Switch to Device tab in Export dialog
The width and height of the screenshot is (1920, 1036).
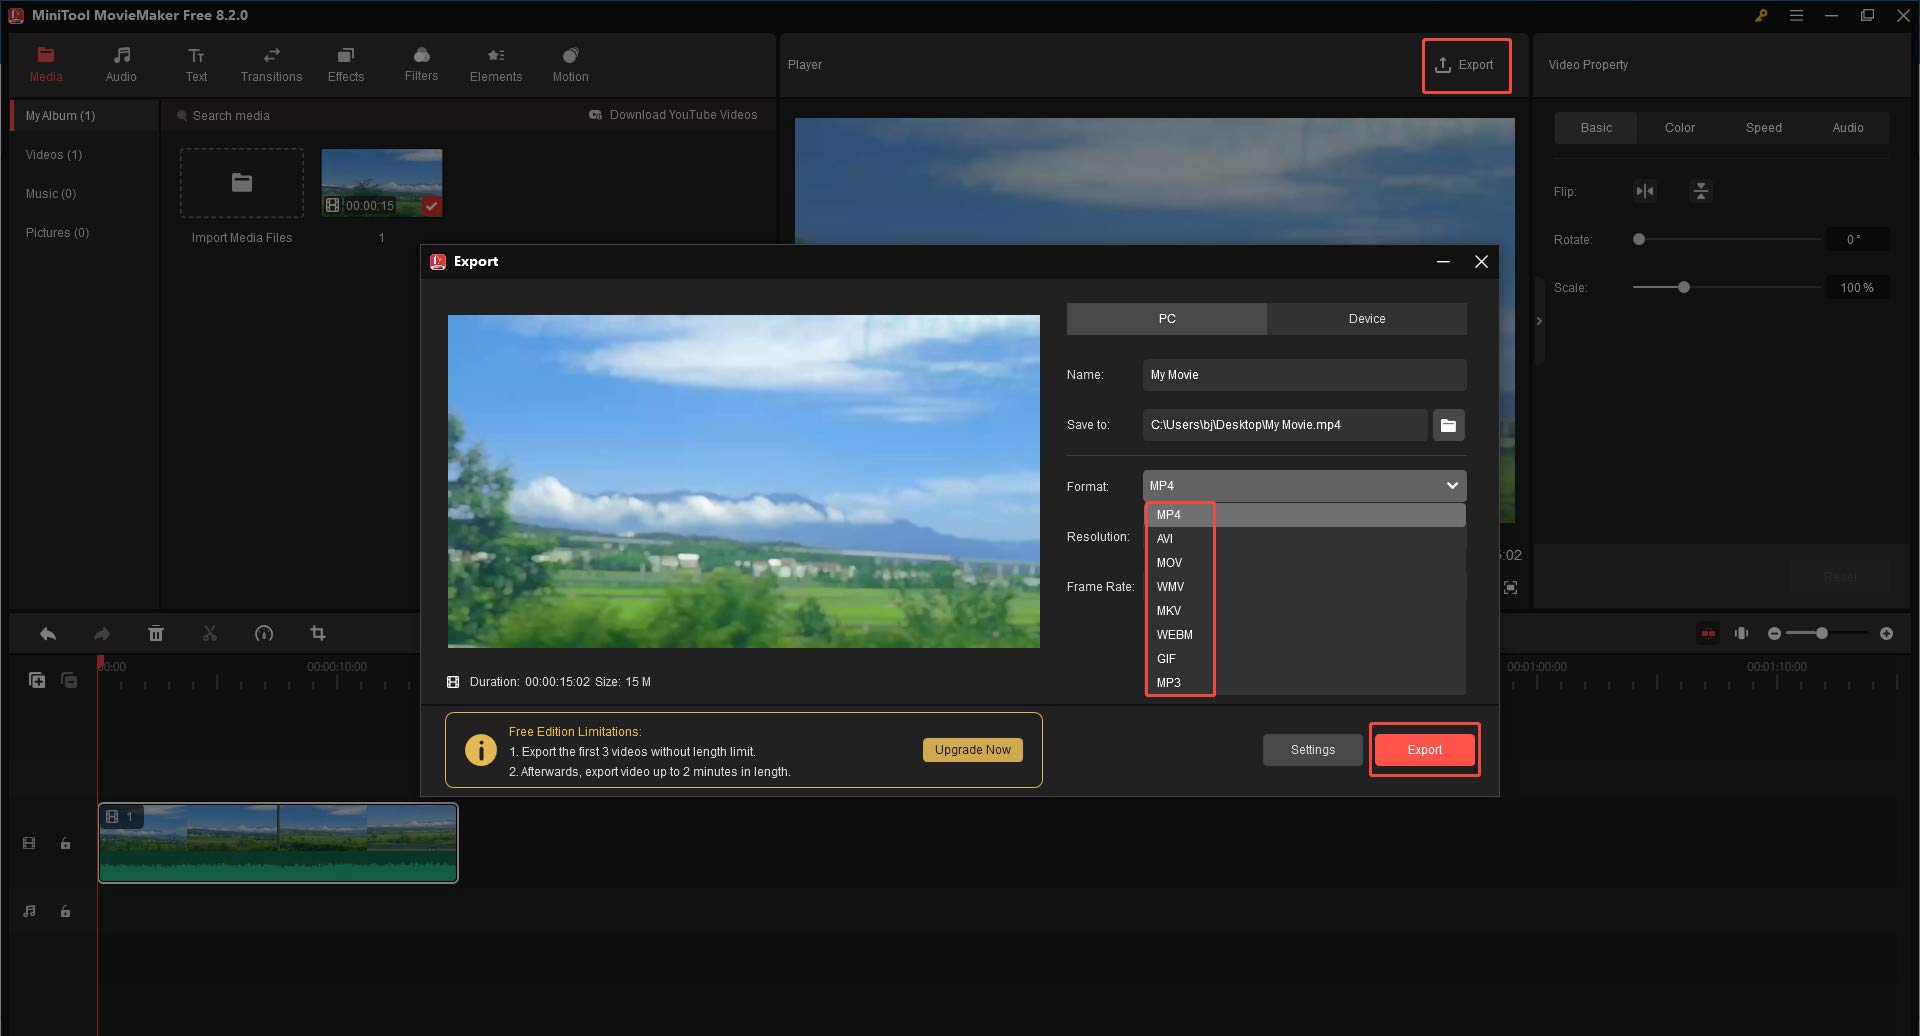(1367, 319)
